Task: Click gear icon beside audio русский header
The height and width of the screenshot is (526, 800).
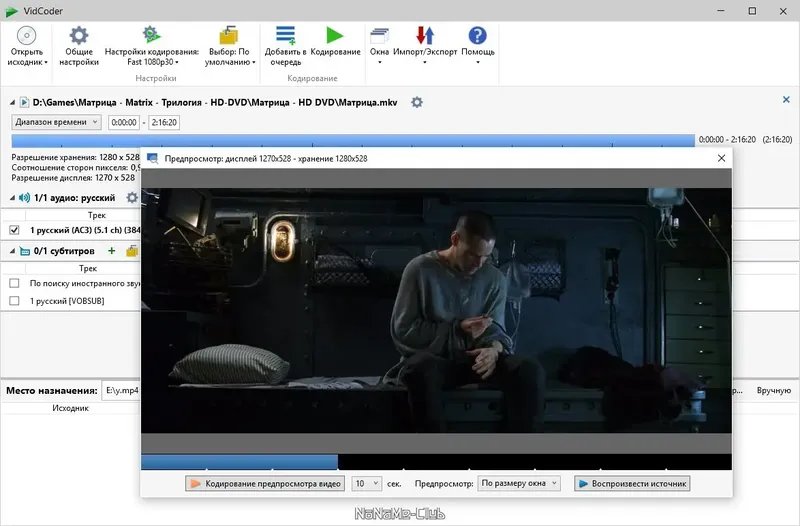Action: point(132,197)
